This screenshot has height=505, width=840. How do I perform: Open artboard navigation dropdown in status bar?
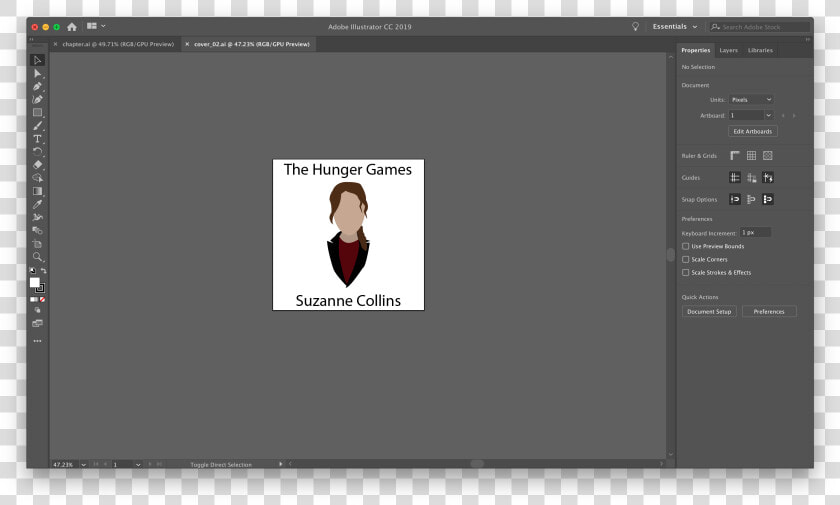(138, 465)
